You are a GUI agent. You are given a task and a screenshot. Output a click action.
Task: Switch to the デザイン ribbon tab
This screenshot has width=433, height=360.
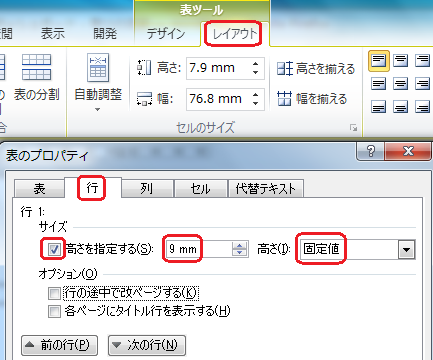click(166, 34)
